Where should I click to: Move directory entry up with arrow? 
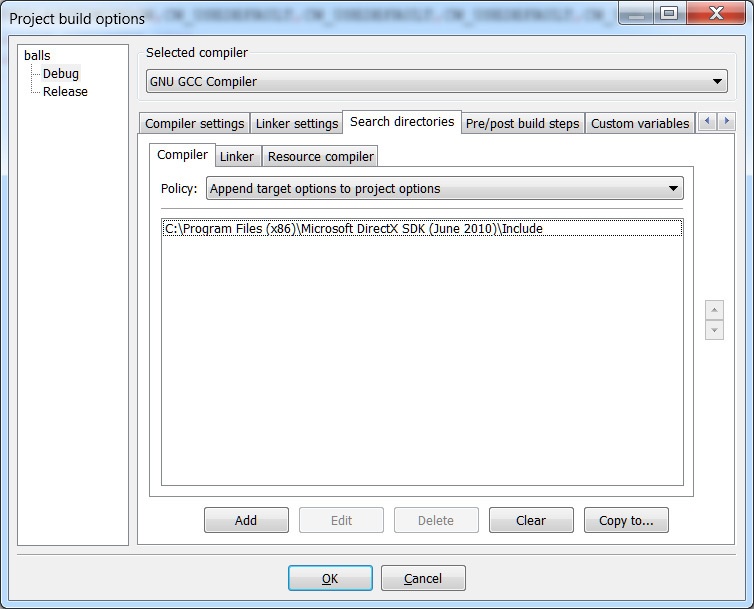pos(714,310)
